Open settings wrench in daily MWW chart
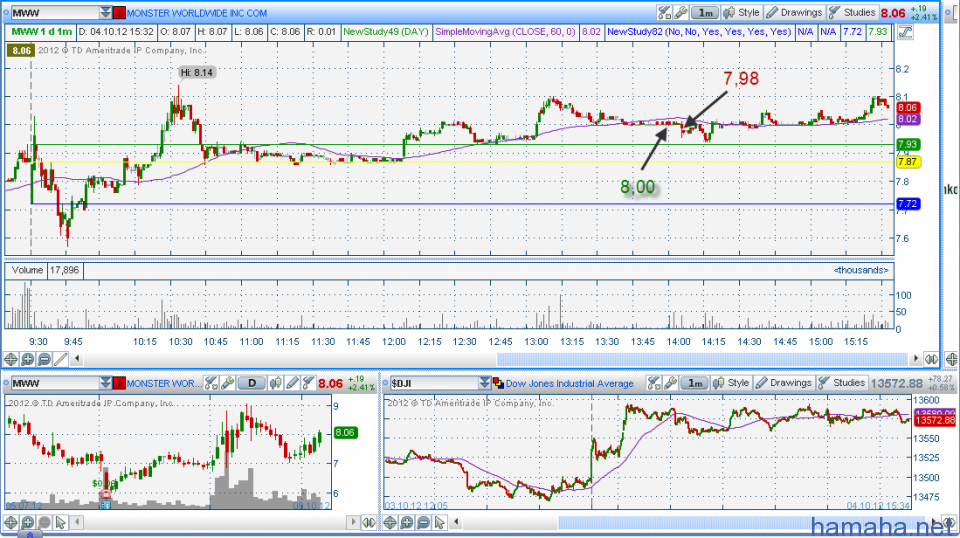The height and width of the screenshot is (538, 960). [228, 383]
